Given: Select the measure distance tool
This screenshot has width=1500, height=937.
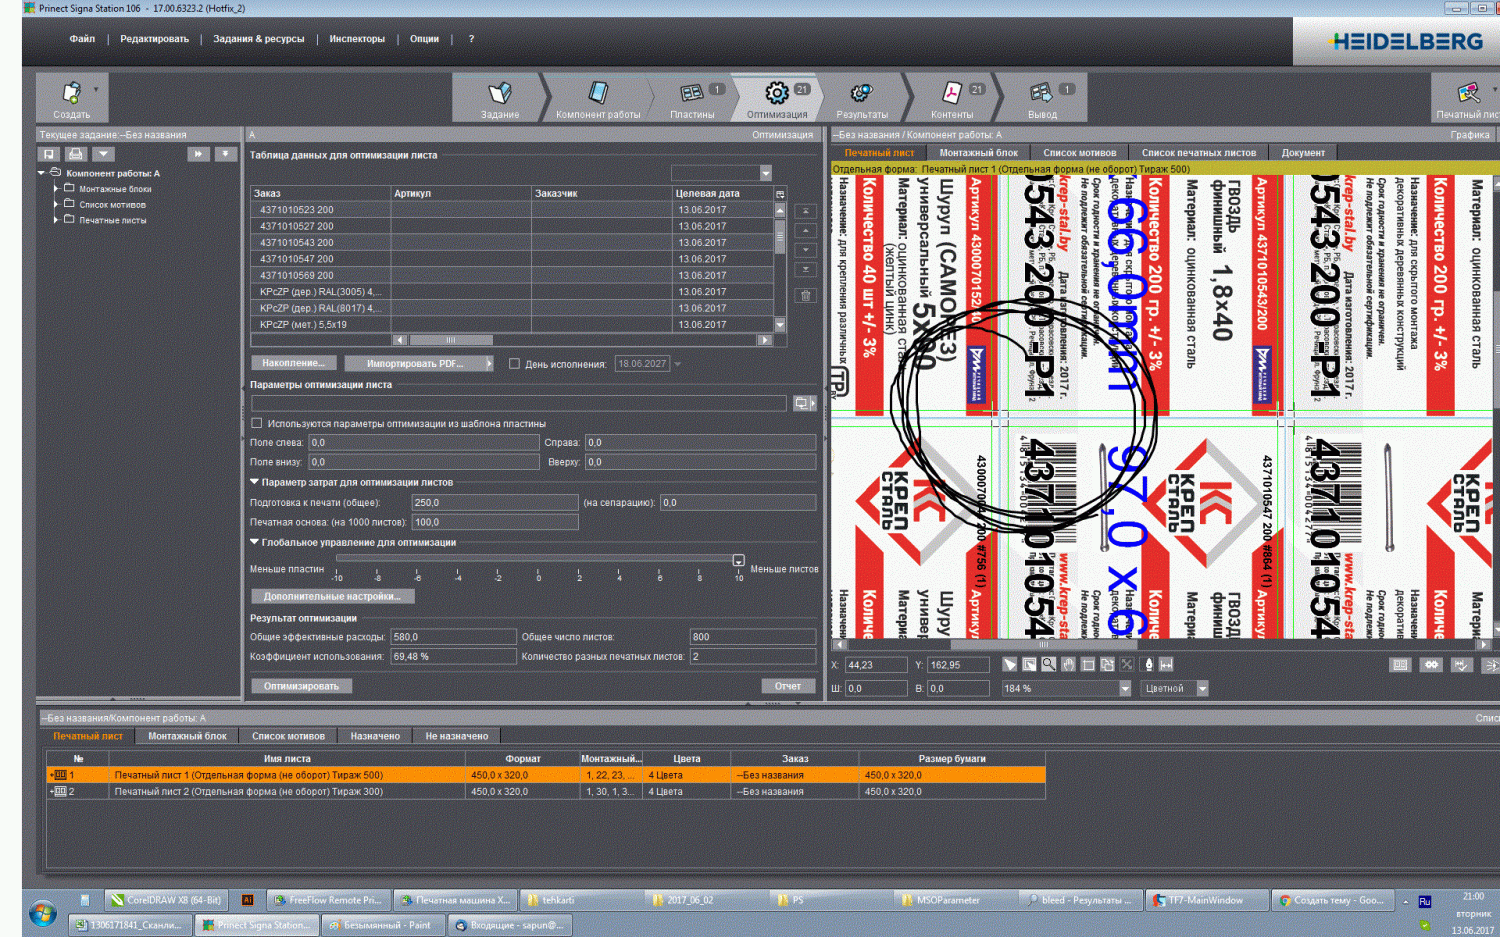Looking at the screenshot, I should point(1166,664).
